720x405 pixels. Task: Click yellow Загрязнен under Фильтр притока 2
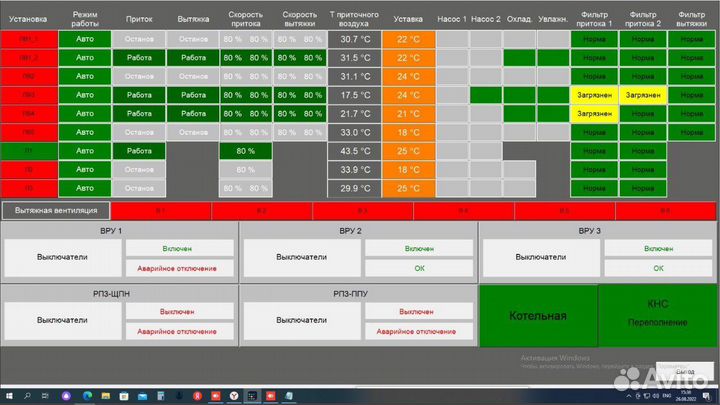[x=643, y=95]
